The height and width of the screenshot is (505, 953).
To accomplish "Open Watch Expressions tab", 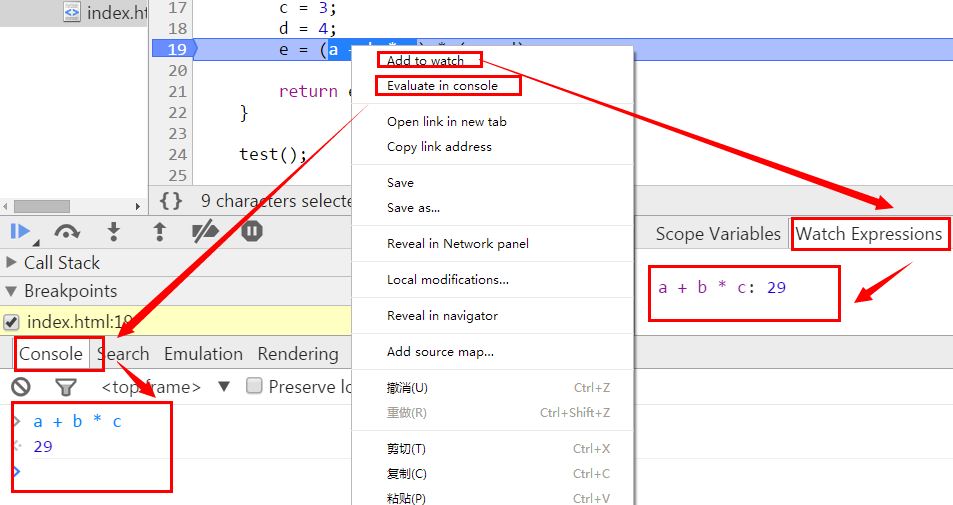I will tap(869, 234).
